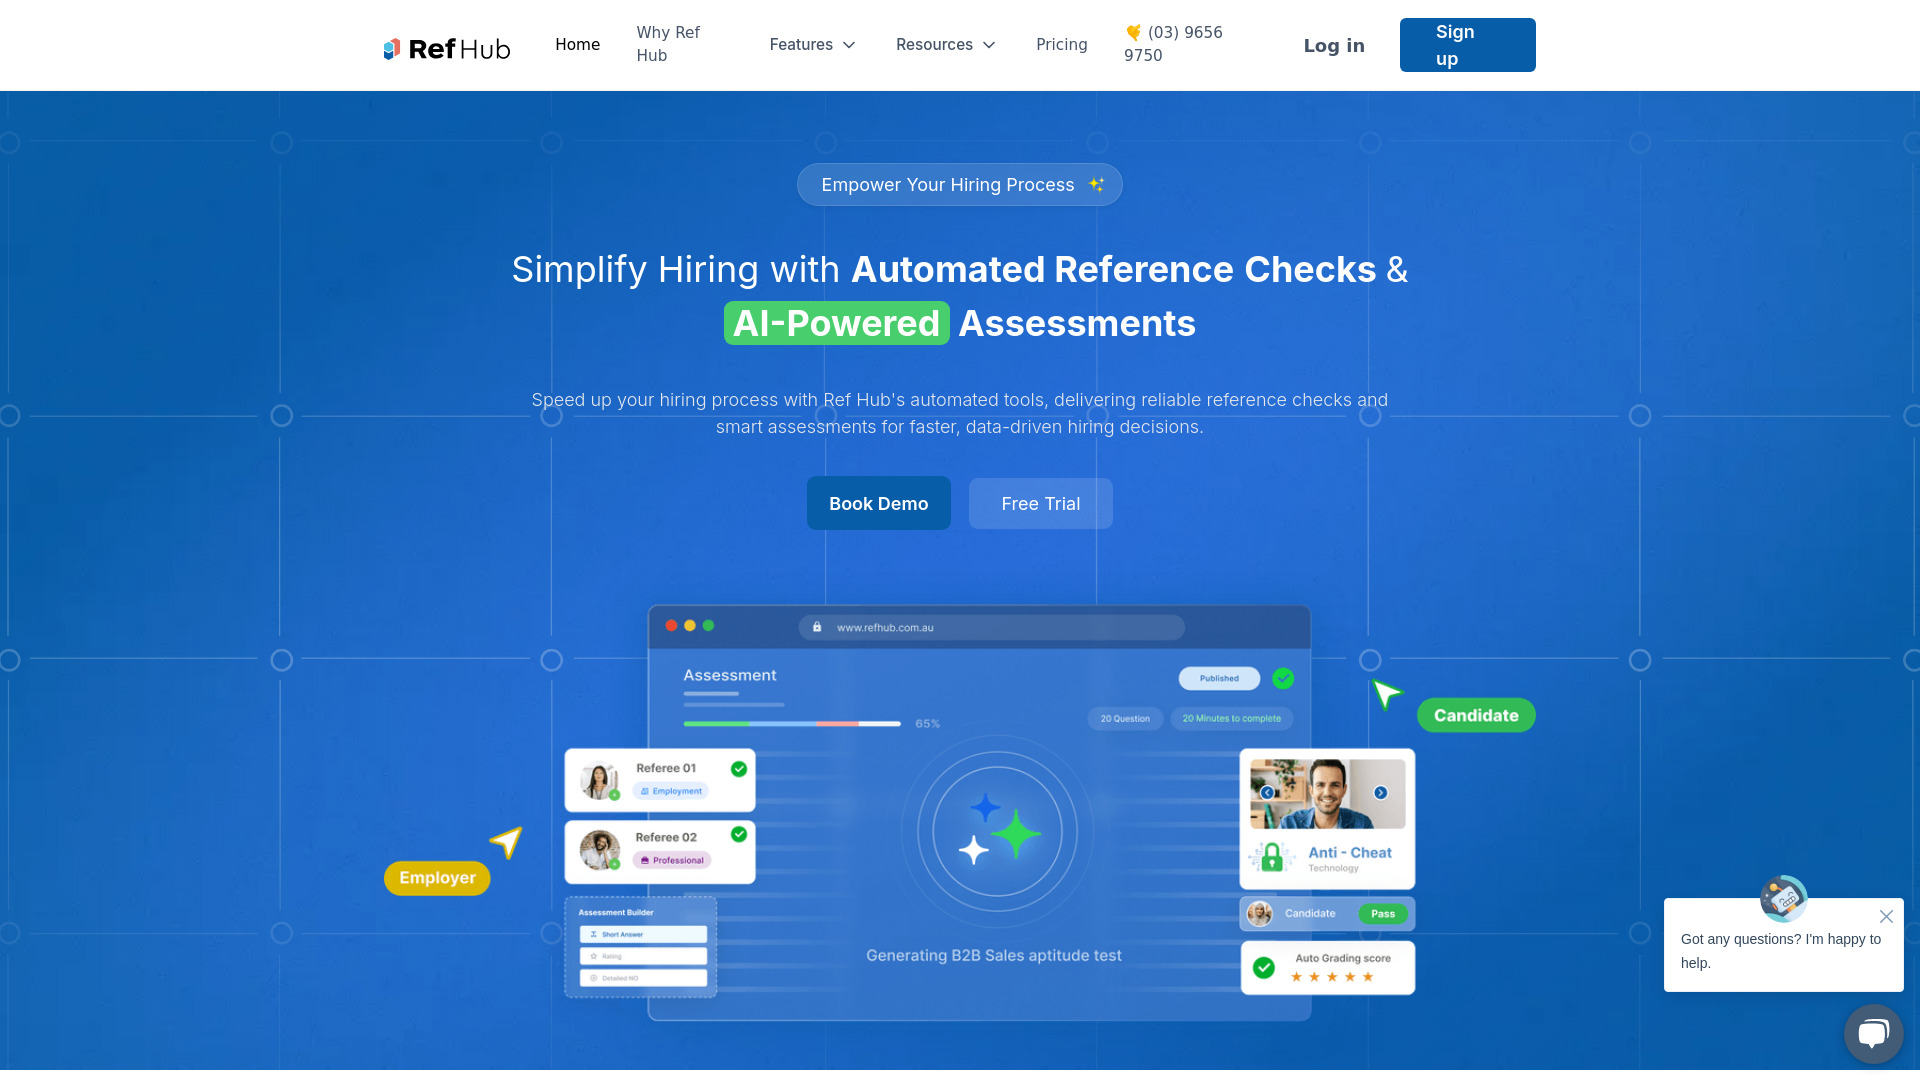The image size is (1920, 1080).
Task: Click the green checkmark on Referee 02
Action: (x=738, y=831)
